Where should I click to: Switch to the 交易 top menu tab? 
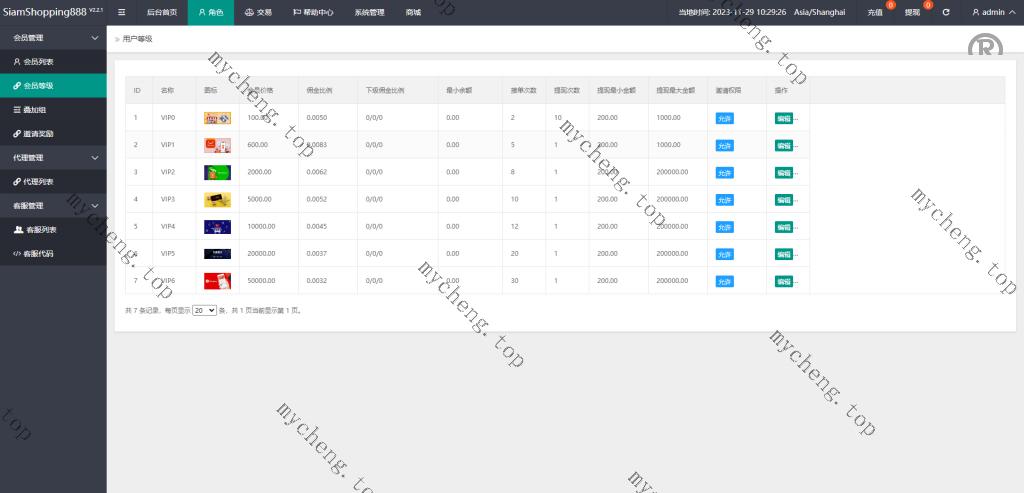(x=257, y=12)
